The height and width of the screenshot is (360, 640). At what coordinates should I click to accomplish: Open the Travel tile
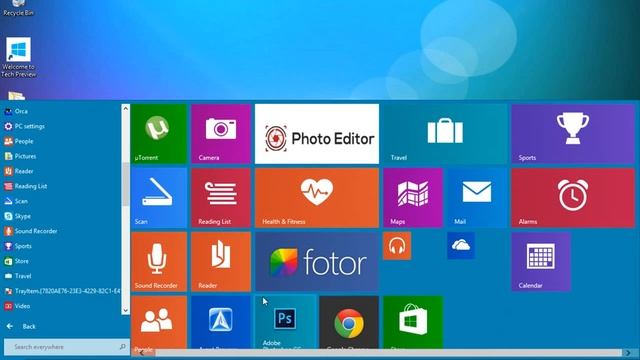(445, 134)
